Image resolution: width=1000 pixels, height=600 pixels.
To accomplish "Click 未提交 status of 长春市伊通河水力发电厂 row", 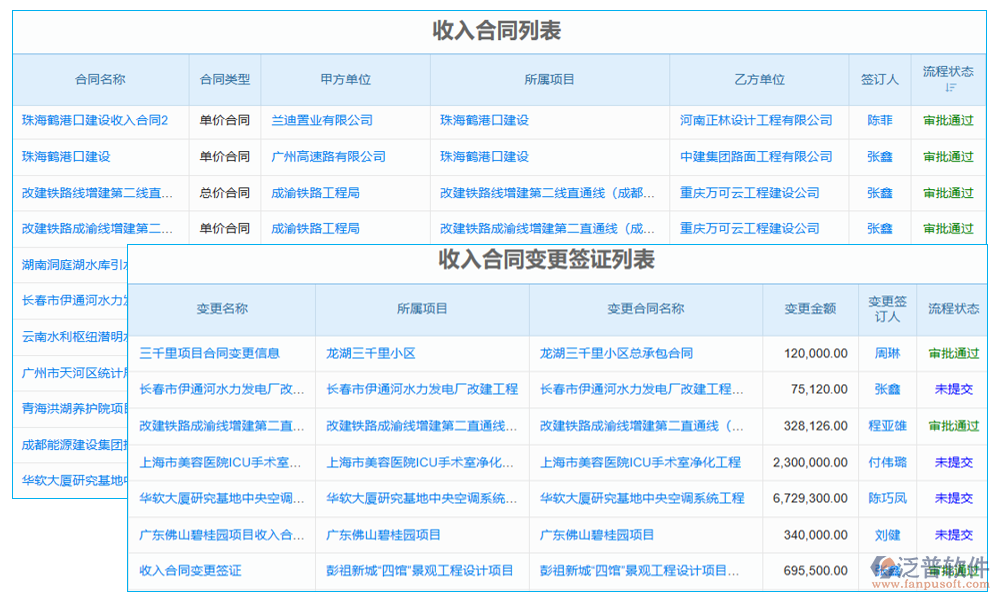I will (x=951, y=389).
